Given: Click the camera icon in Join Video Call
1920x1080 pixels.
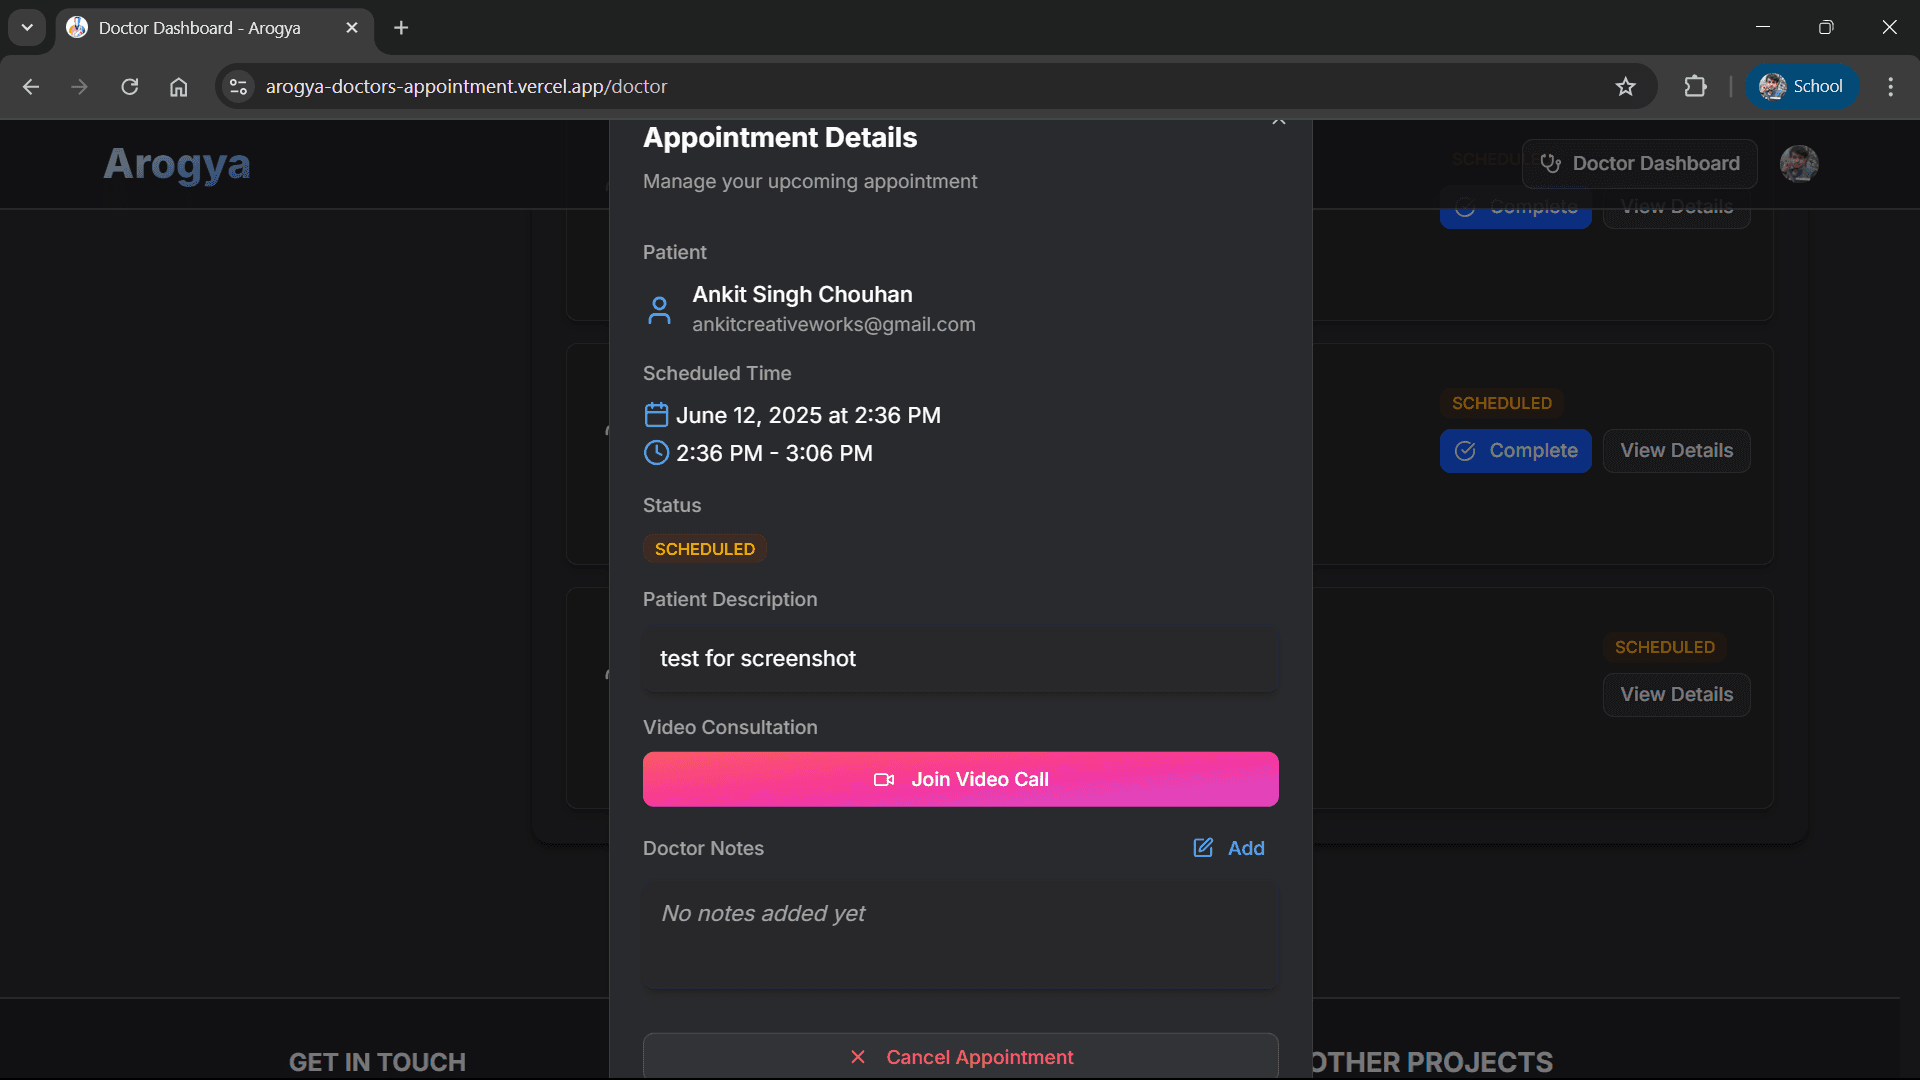Looking at the screenshot, I should coord(884,779).
